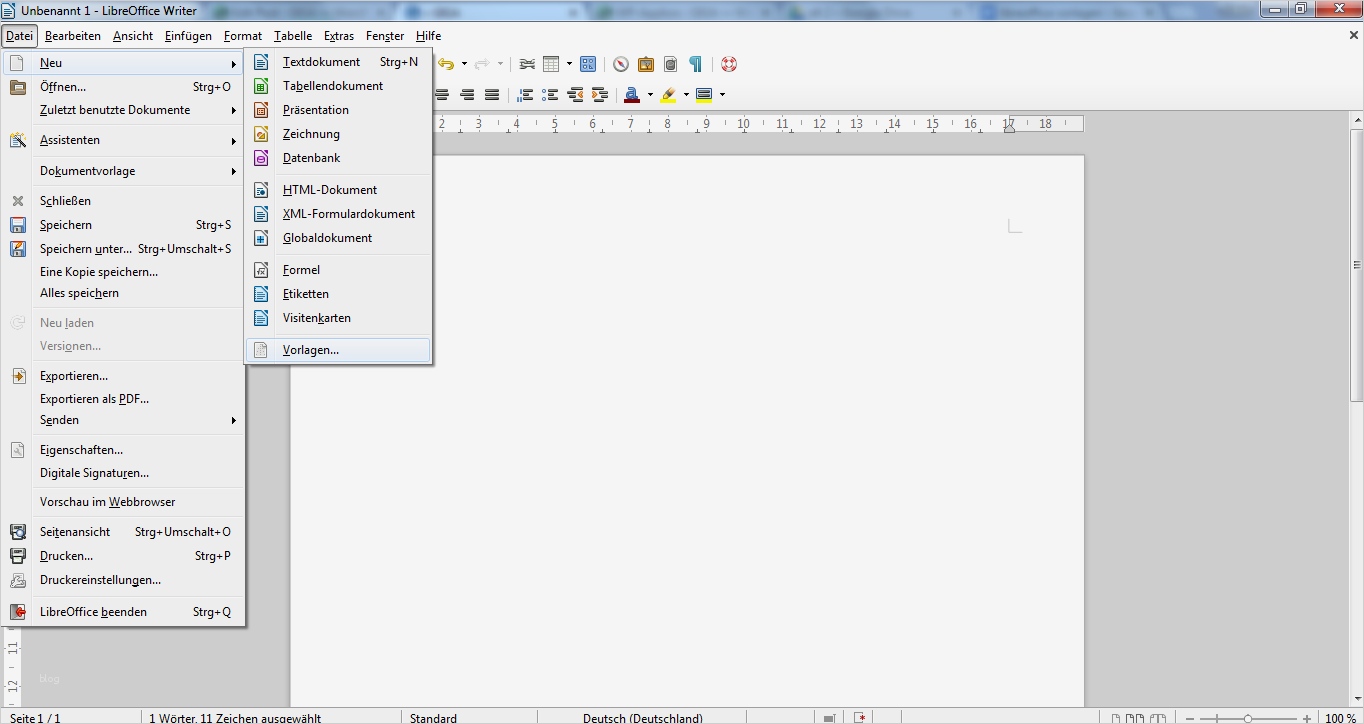Toggle justified paragraph alignment
This screenshot has width=1364, height=724.
pos(491,95)
